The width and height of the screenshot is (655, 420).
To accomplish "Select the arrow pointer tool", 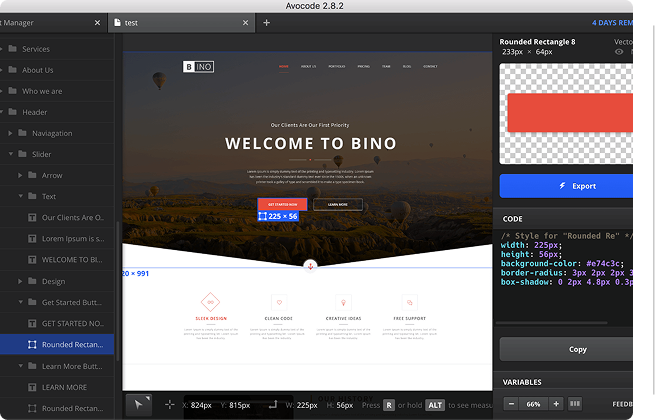I will point(139,405).
